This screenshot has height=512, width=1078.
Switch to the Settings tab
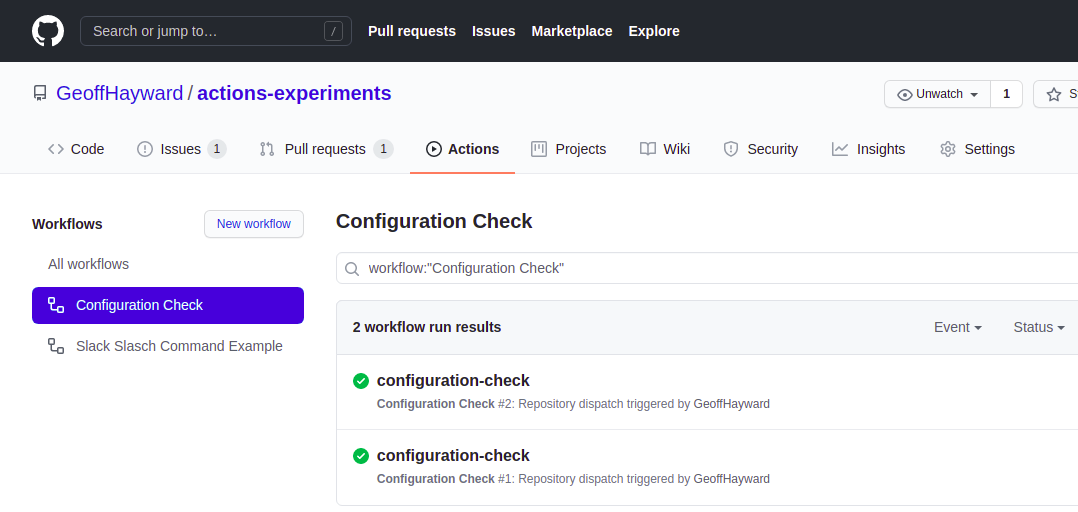click(977, 149)
